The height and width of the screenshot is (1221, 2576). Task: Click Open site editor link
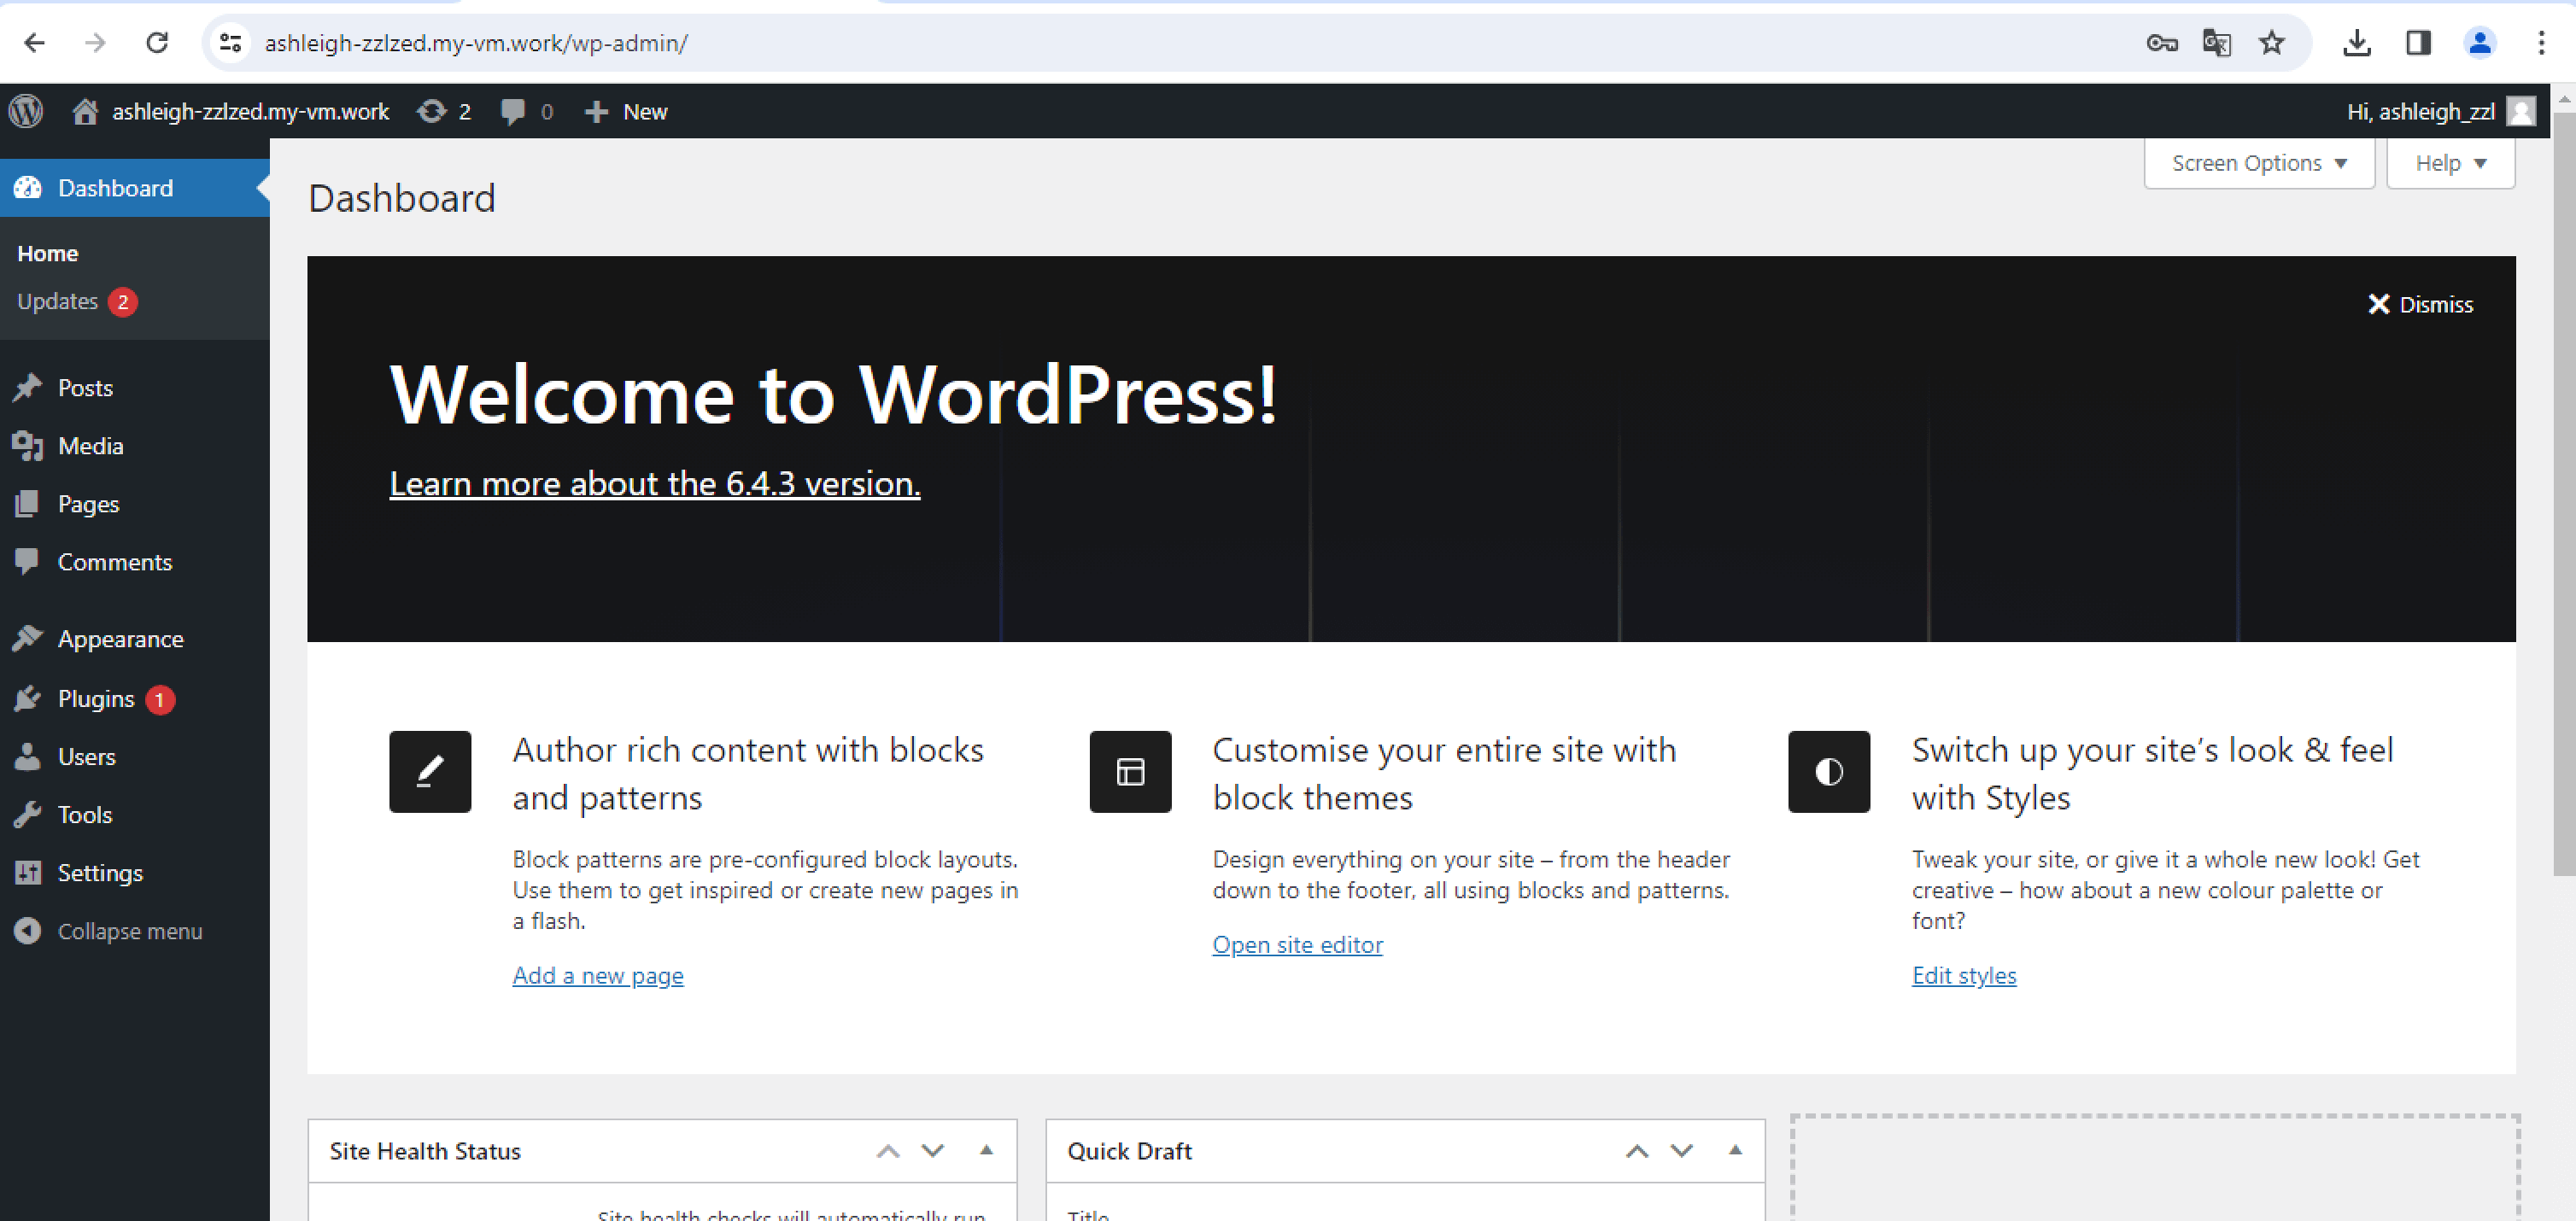pos(1297,945)
